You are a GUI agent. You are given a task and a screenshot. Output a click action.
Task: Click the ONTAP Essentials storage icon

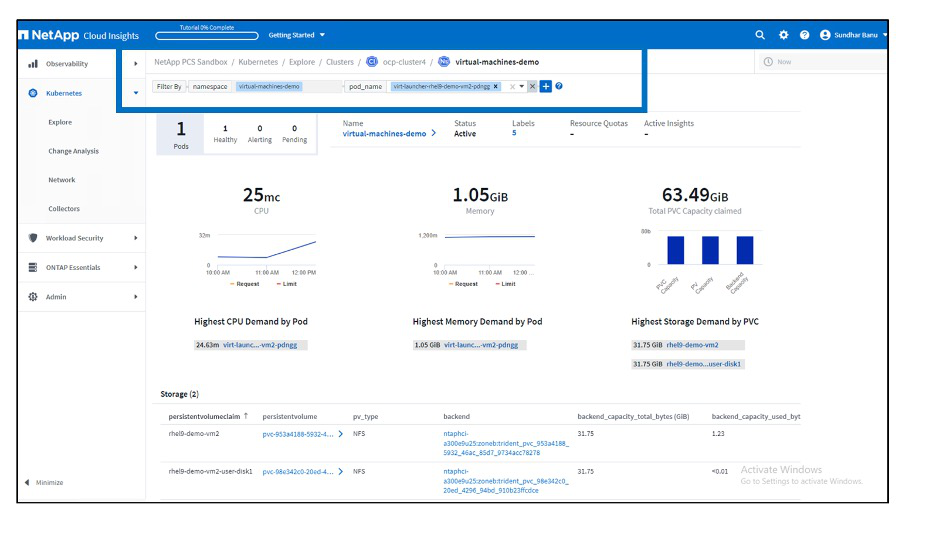[x=33, y=268]
